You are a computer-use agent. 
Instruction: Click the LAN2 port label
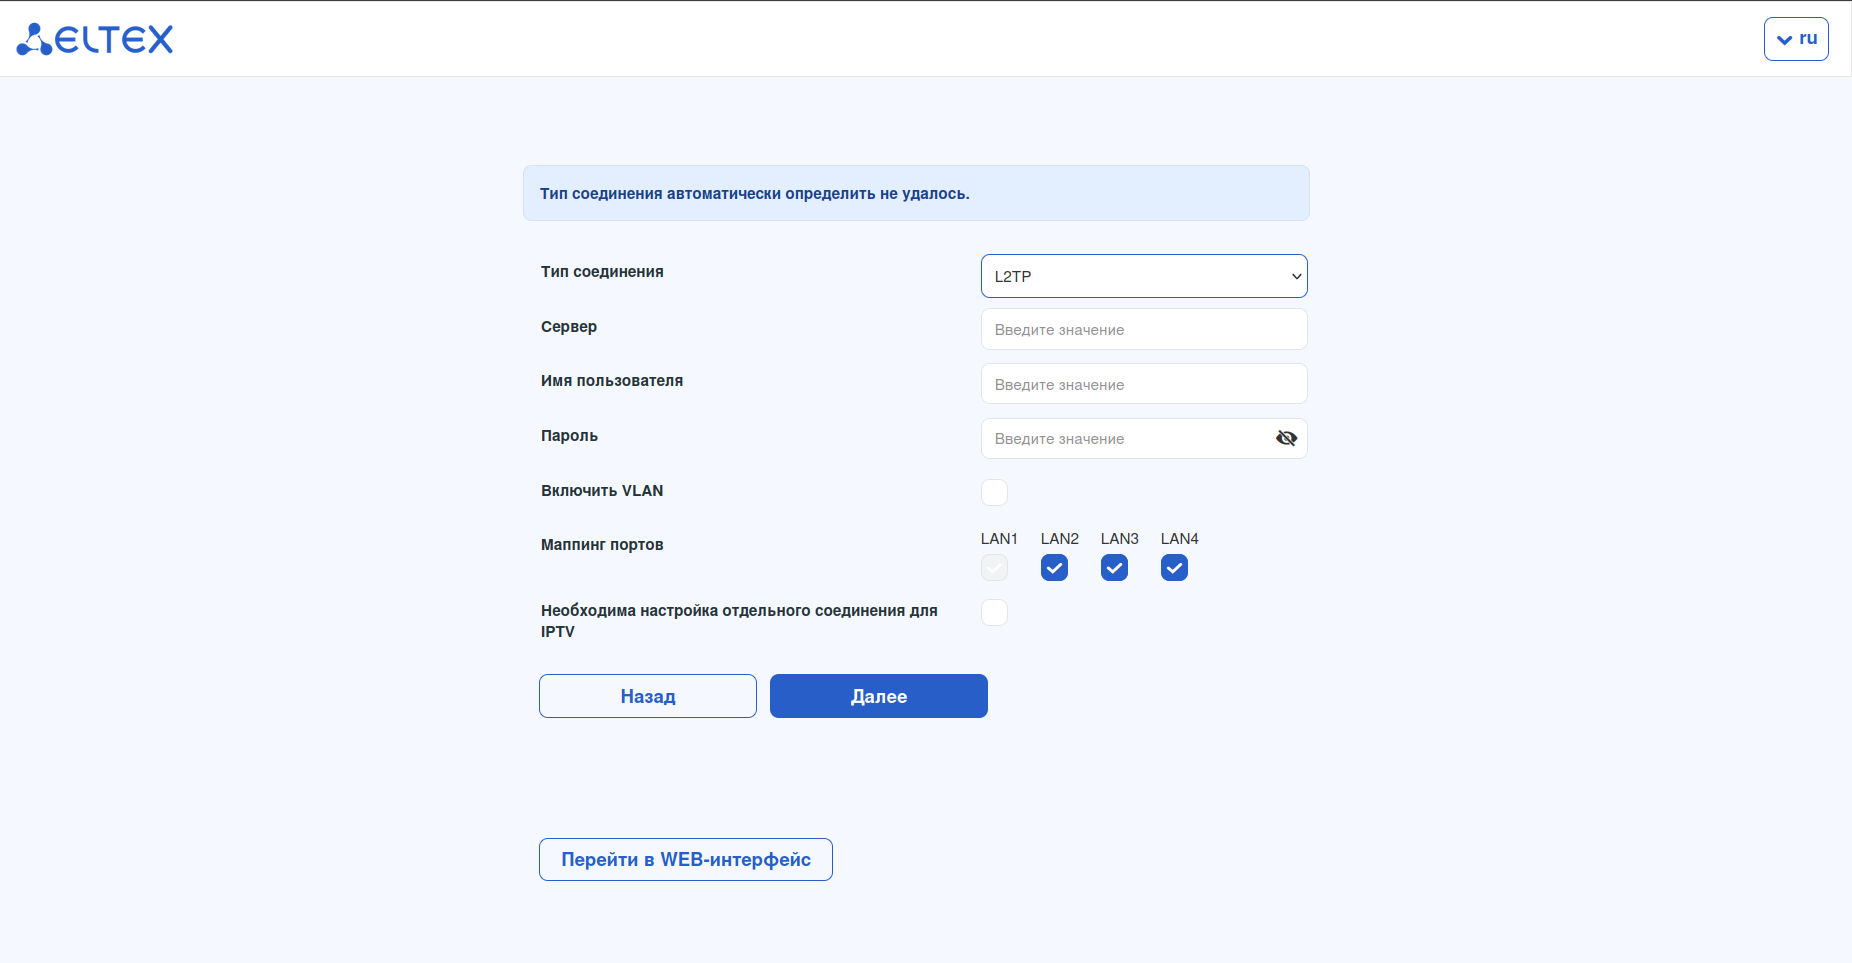(1060, 539)
